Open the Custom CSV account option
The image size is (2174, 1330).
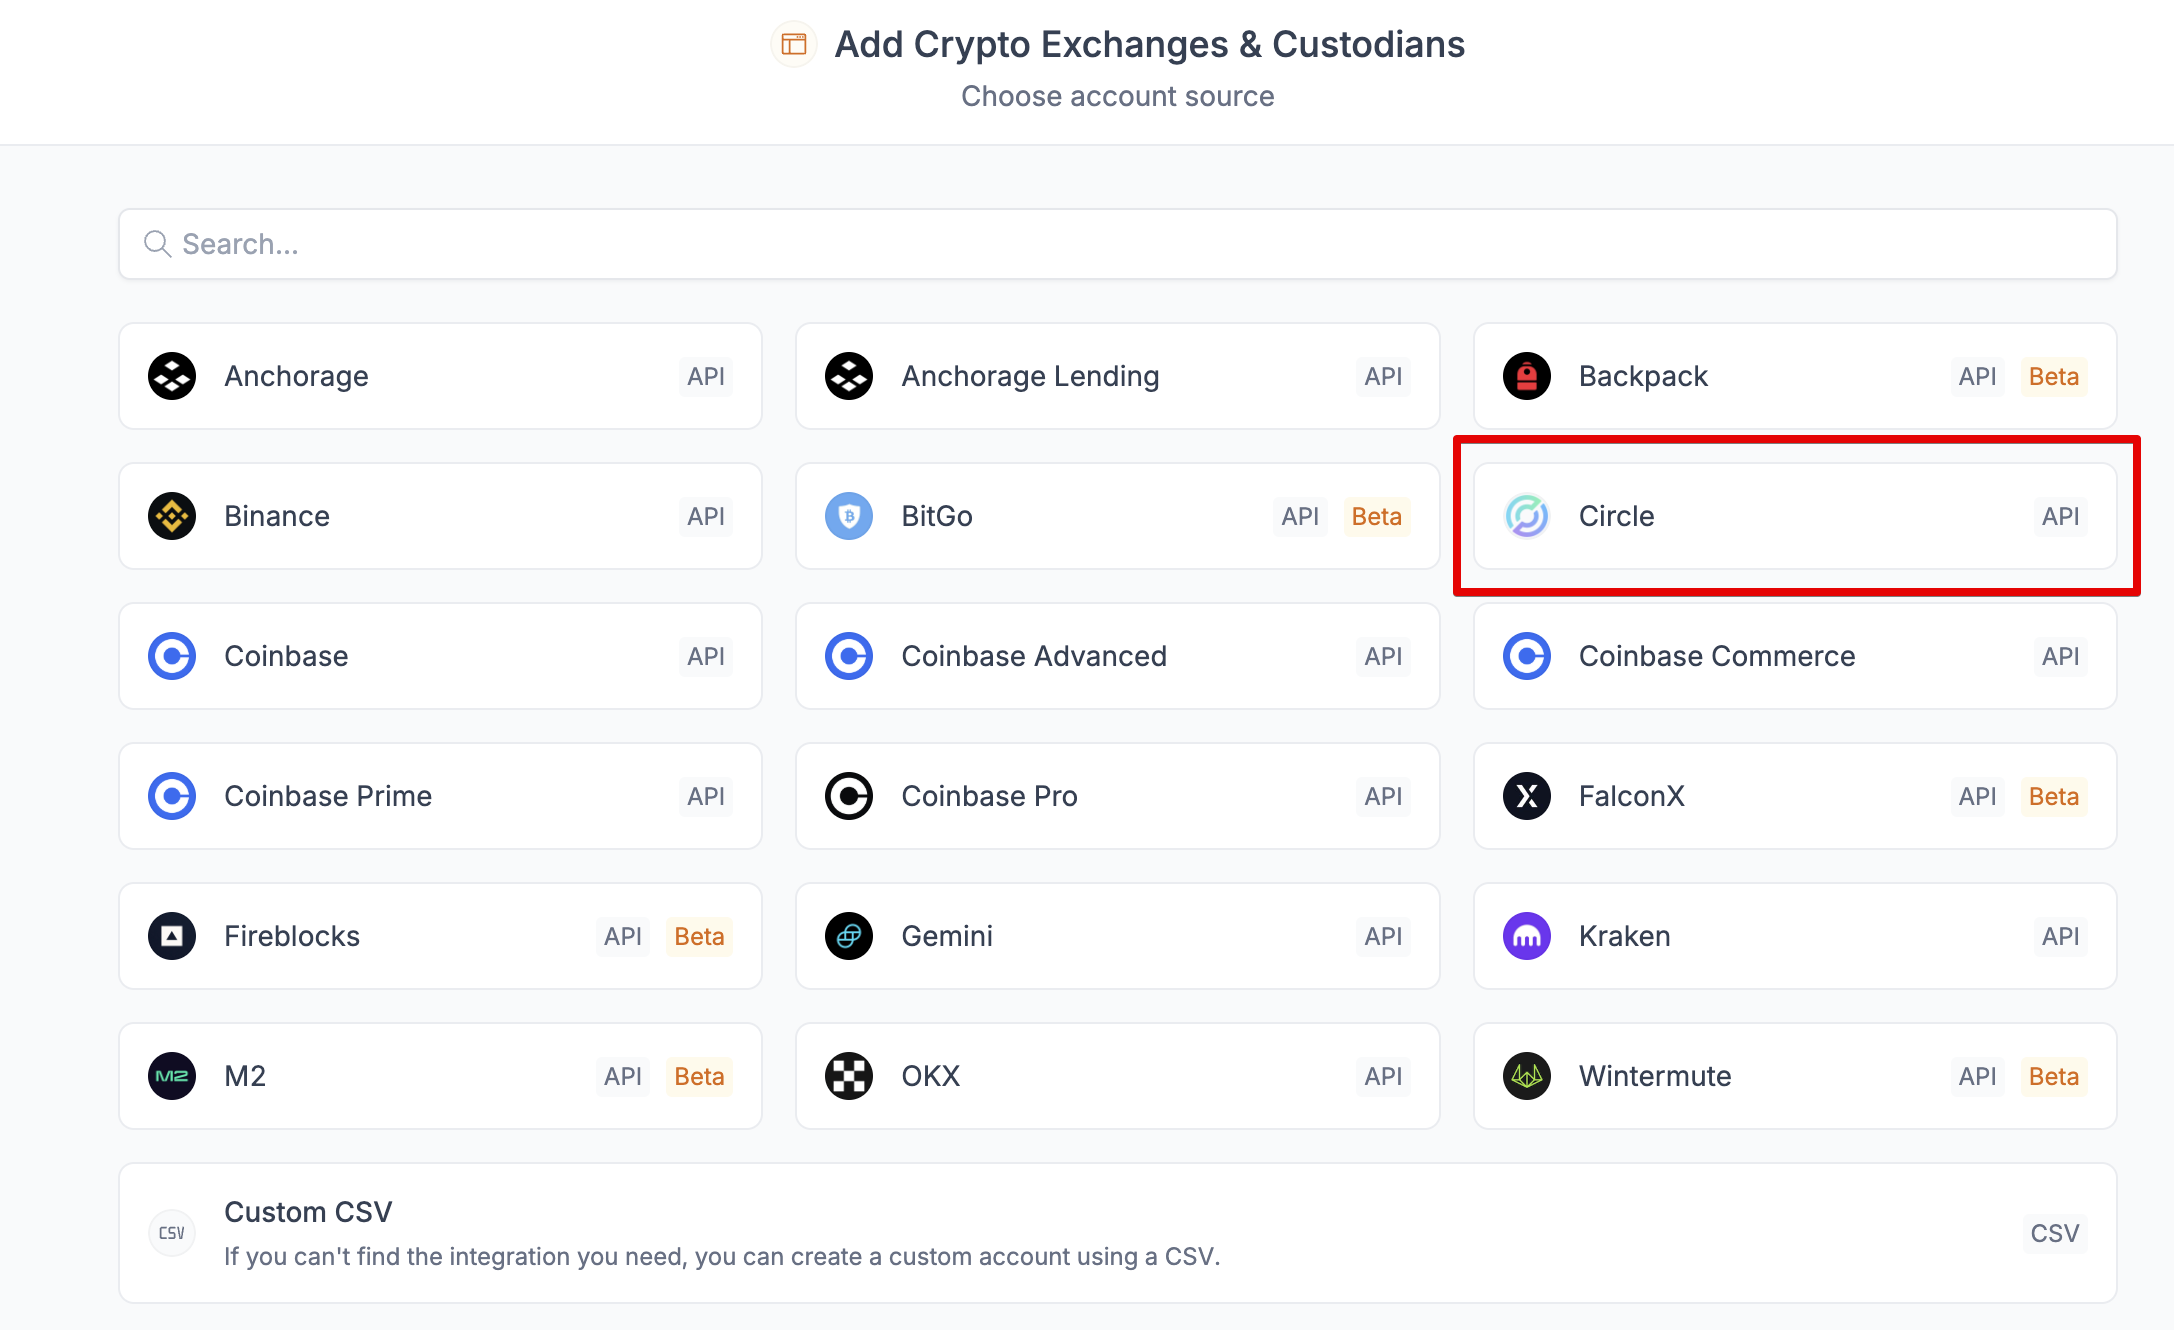point(1117,1232)
